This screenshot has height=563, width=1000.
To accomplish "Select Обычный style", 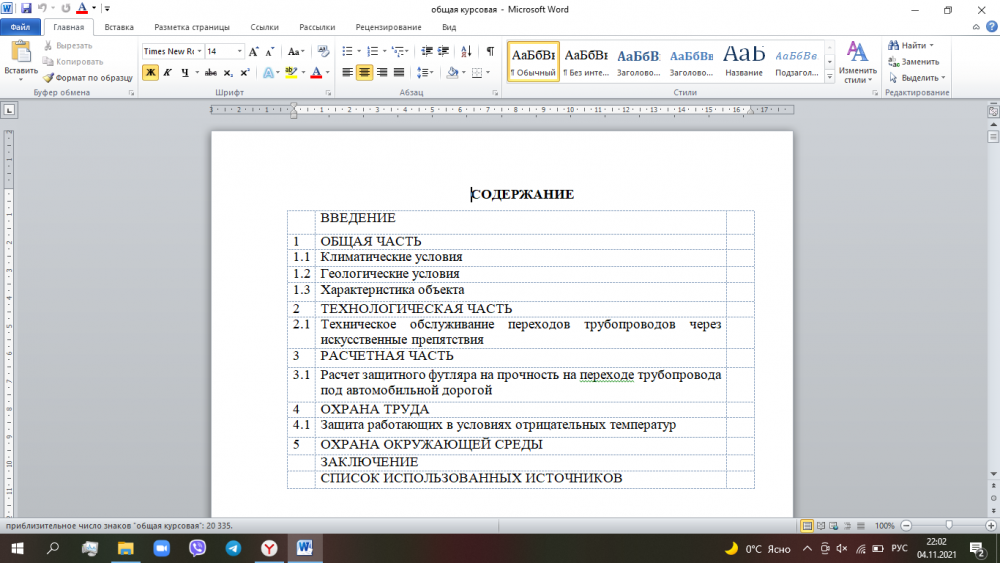I will click(534, 62).
